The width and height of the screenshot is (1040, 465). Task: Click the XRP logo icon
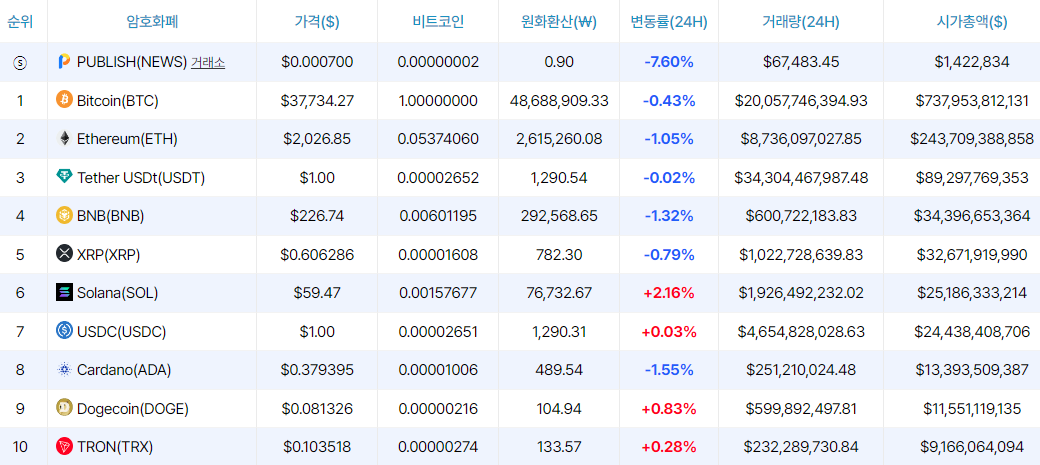point(64,254)
